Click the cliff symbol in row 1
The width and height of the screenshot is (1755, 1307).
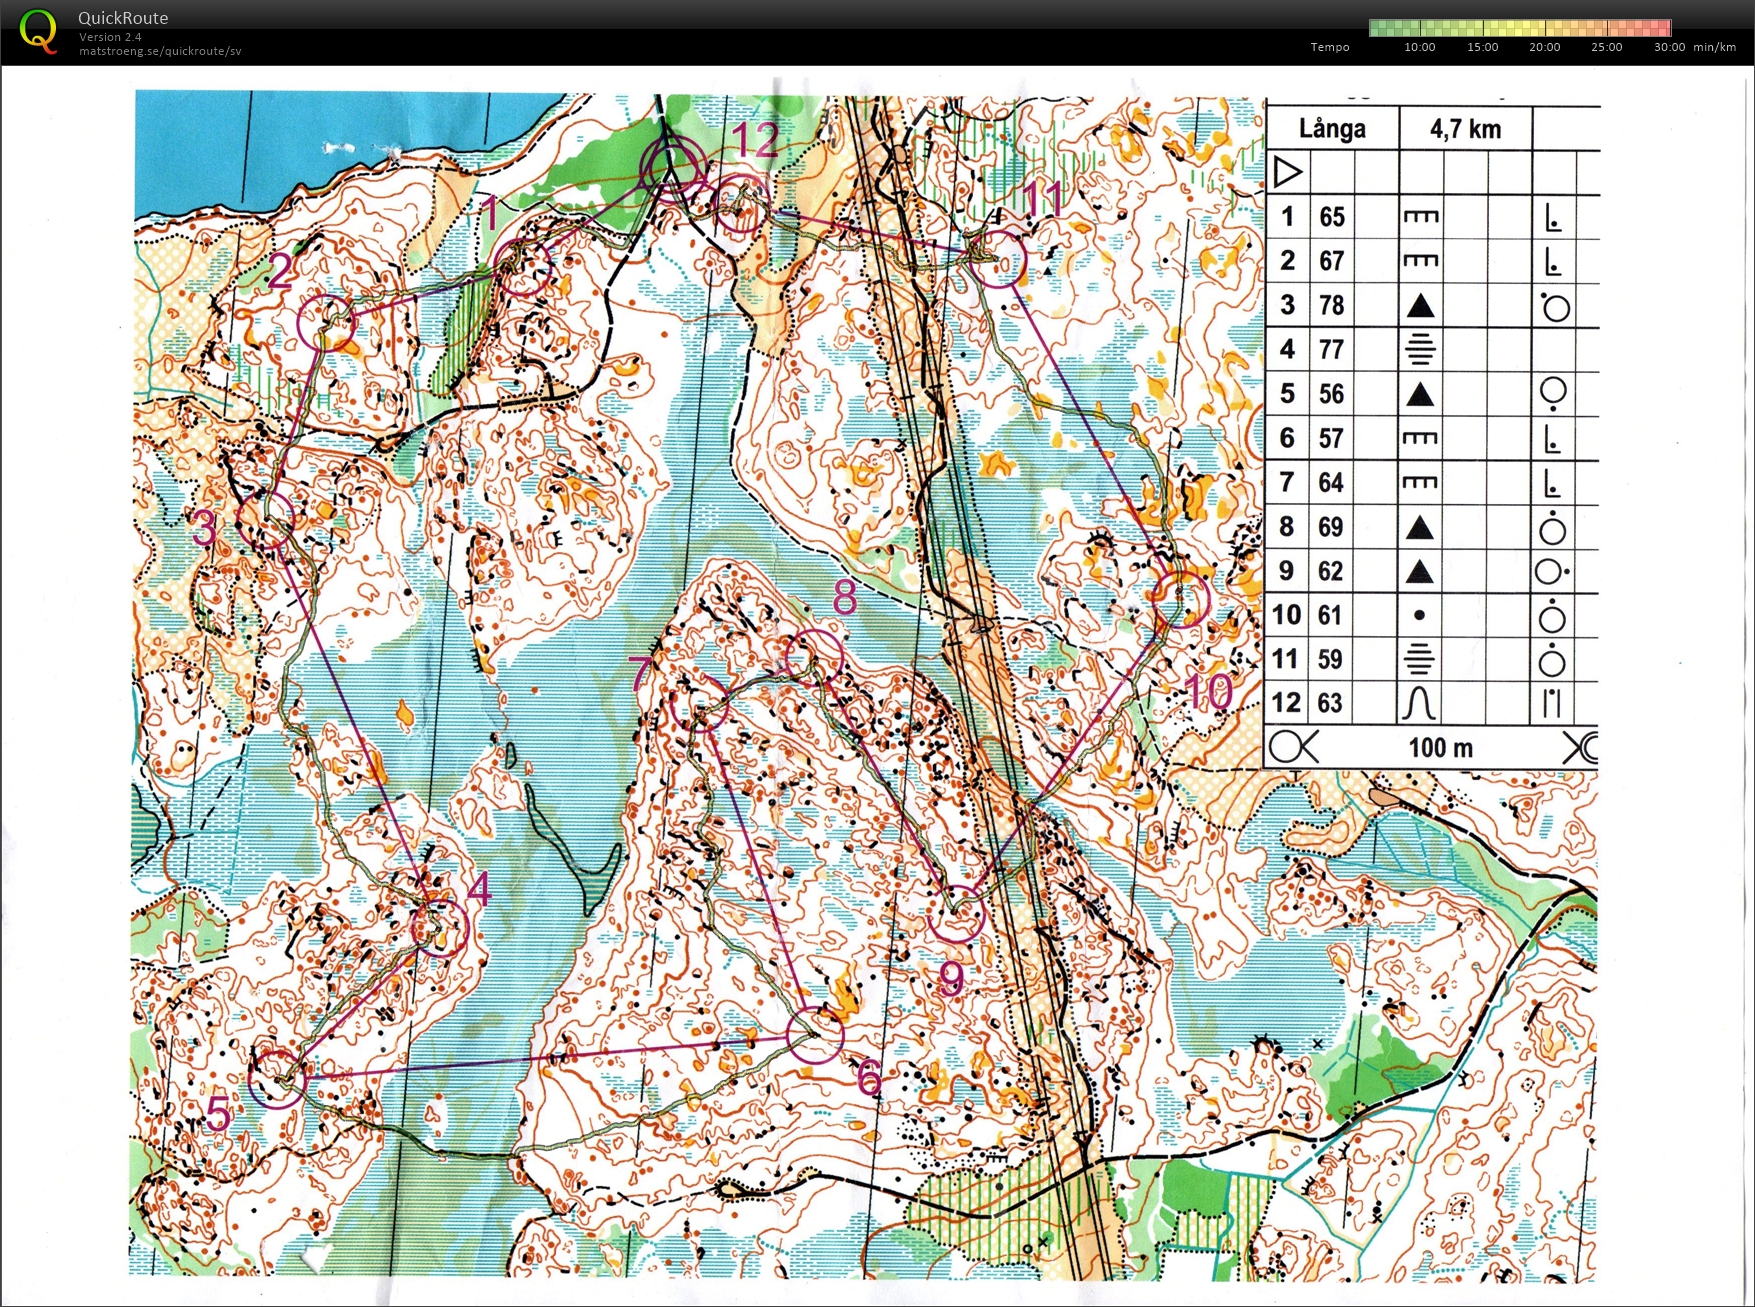click(x=1420, y=217)
